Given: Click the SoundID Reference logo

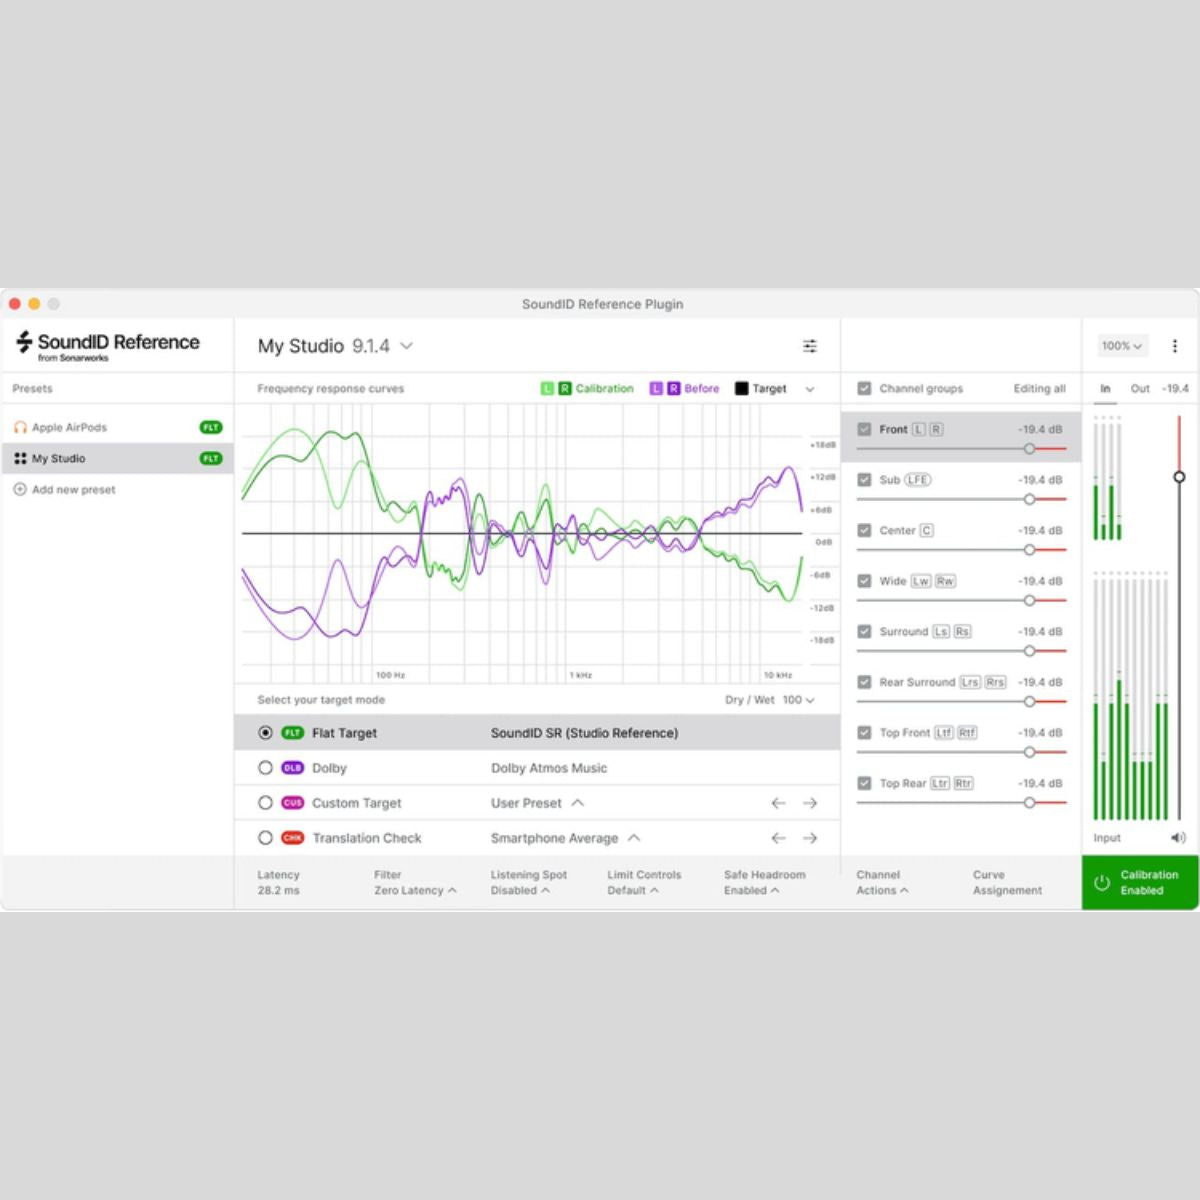Looking at the screenshot, I should coord(108,345).
